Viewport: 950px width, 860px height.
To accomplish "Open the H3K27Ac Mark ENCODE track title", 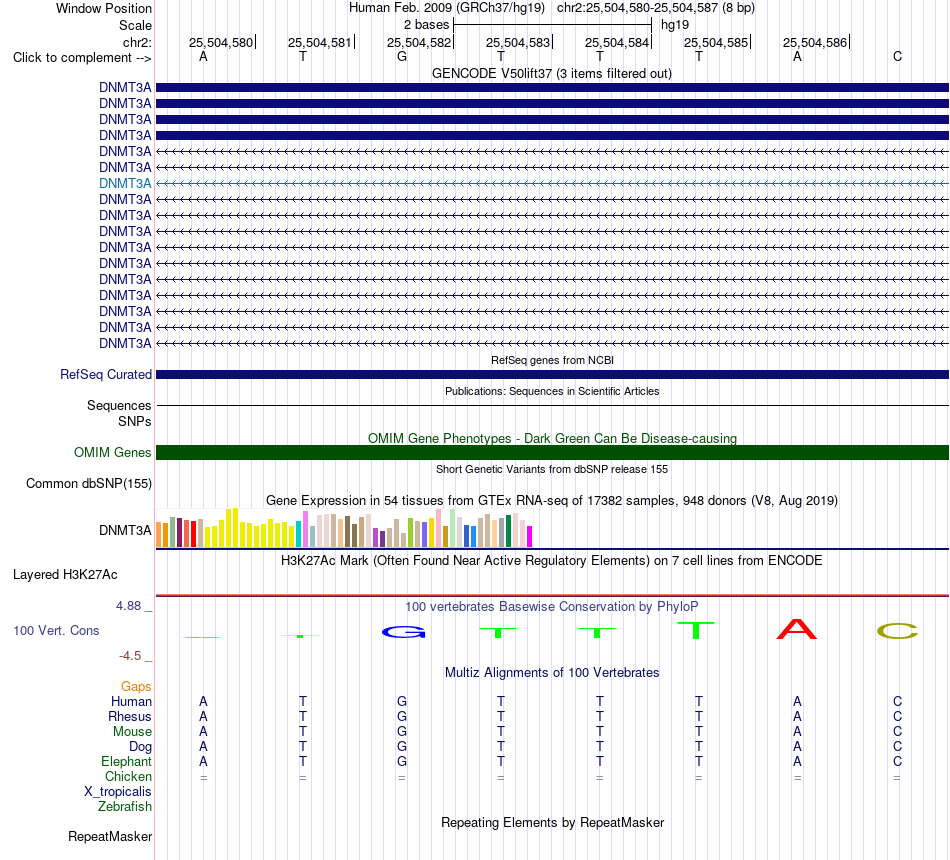I will click(551, 560).
